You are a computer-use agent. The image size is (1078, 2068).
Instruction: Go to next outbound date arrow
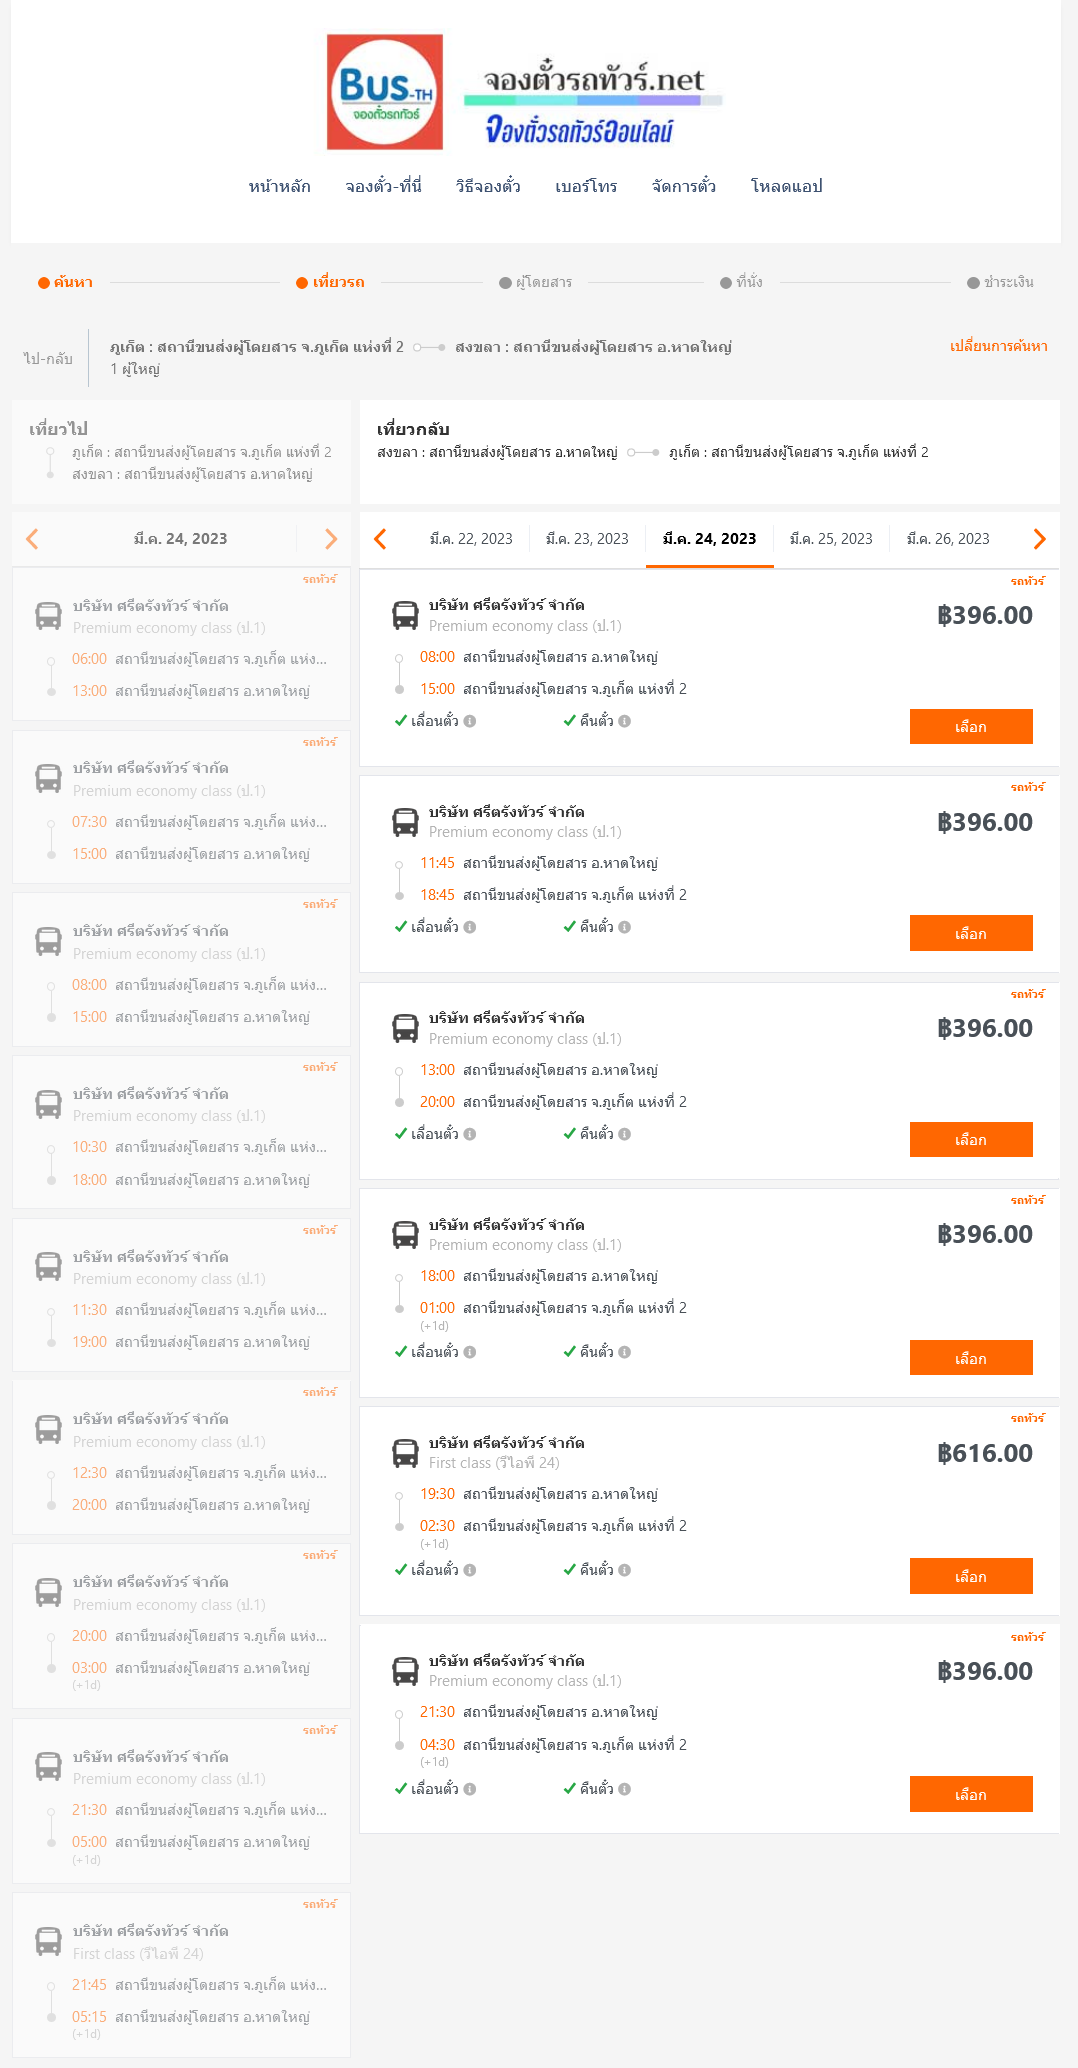coord(331,539)
